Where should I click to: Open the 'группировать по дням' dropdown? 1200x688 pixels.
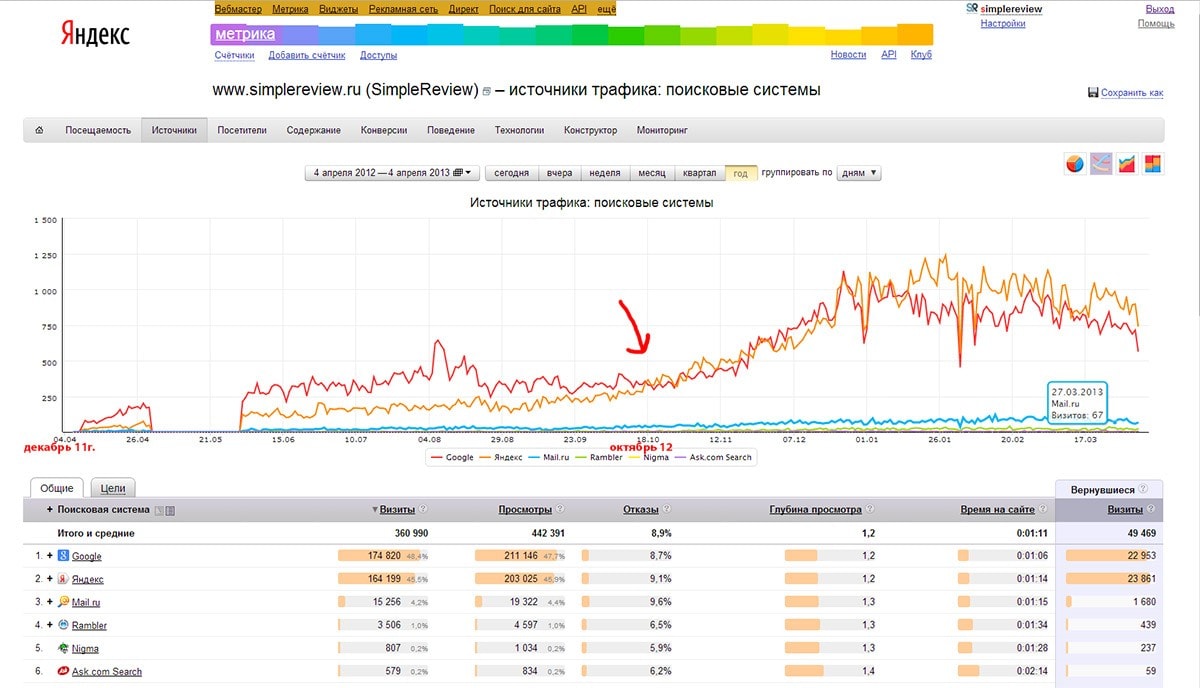pos(859,173)
